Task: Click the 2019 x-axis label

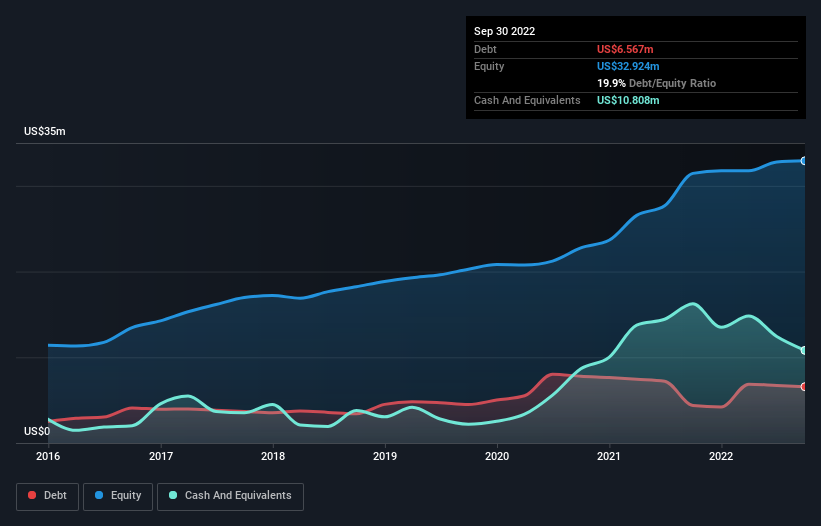Action: (x=385, y=456)
